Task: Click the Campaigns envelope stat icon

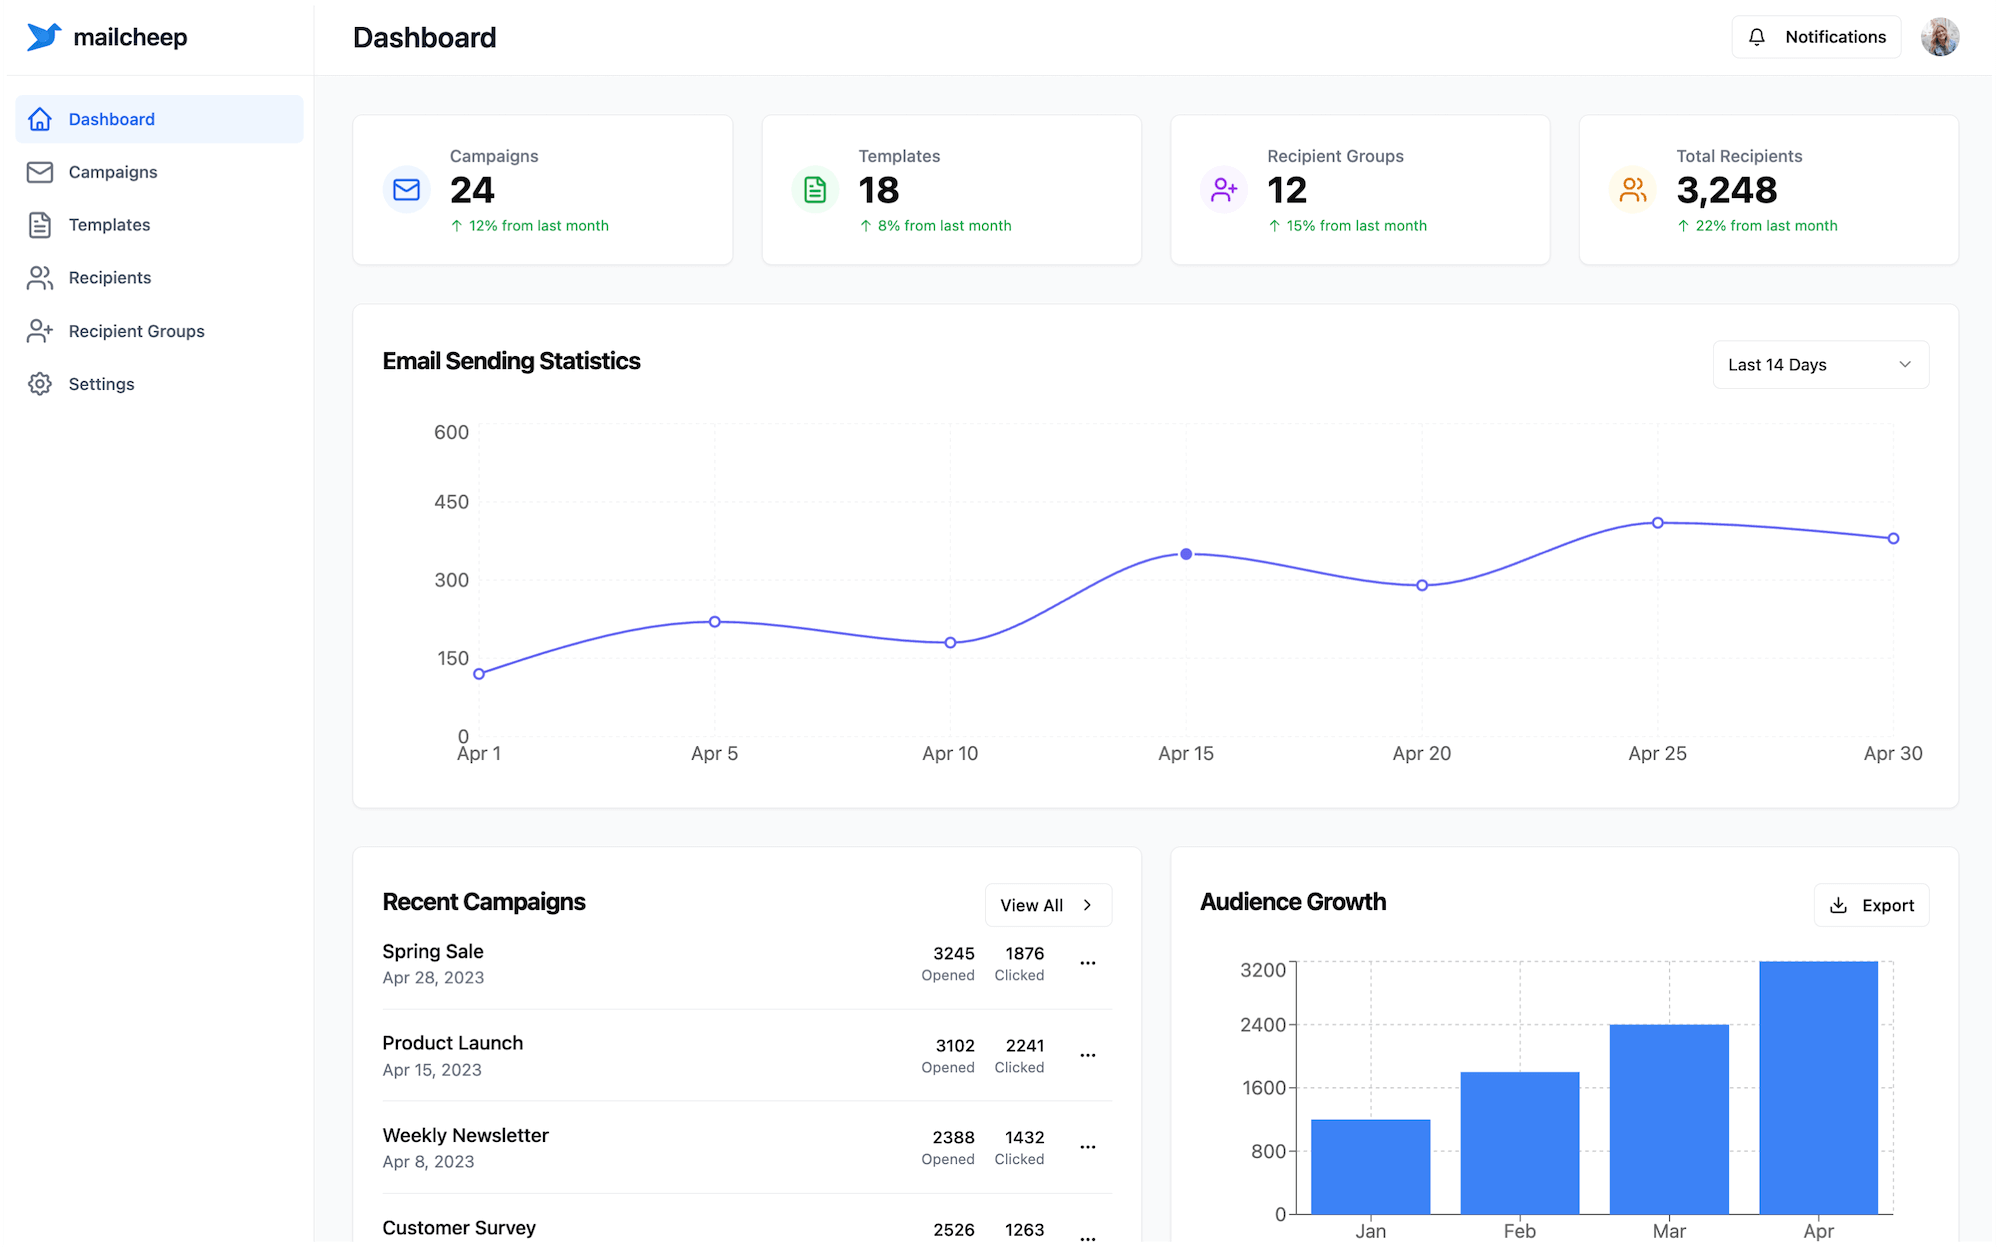Action: (x=406, y=190)
